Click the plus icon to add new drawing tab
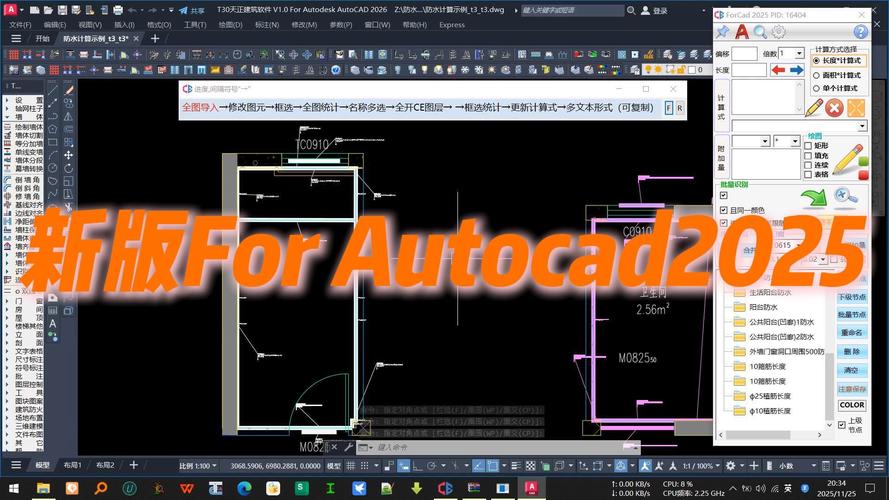This screenshot has width=889, height=500. click(155, 39)
